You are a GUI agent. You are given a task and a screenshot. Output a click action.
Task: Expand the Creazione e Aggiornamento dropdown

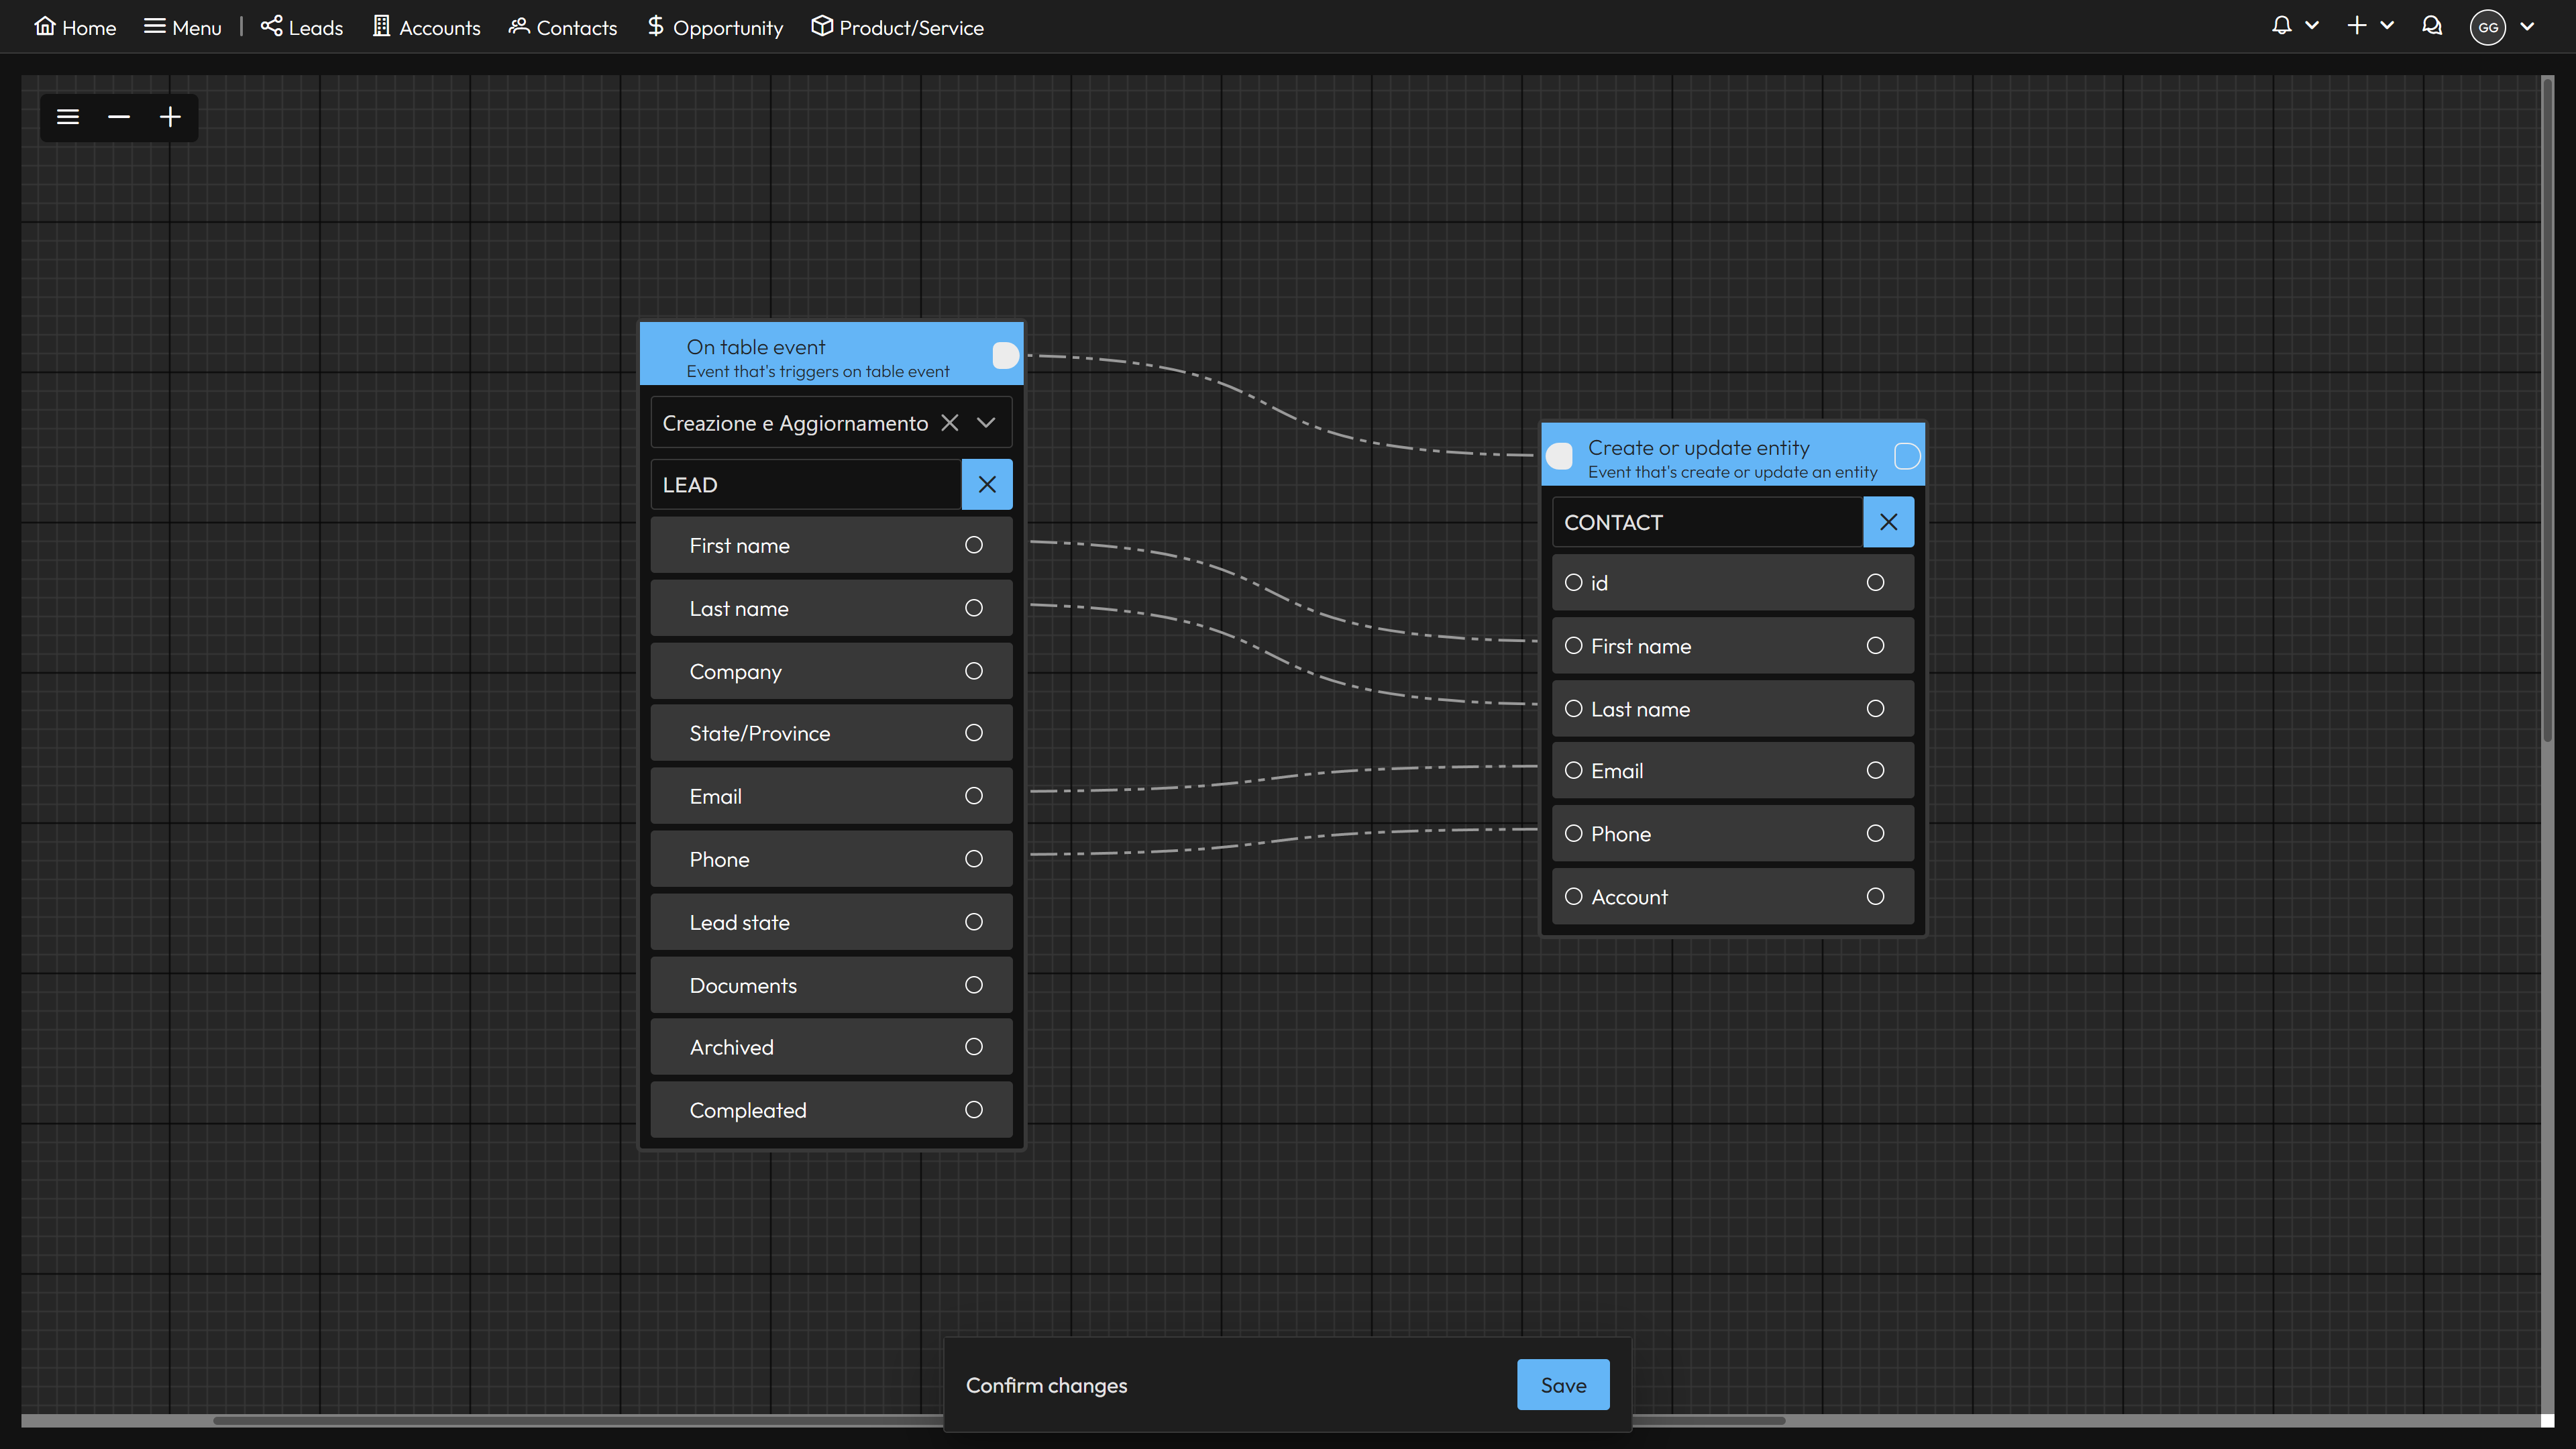click(989, 421)
